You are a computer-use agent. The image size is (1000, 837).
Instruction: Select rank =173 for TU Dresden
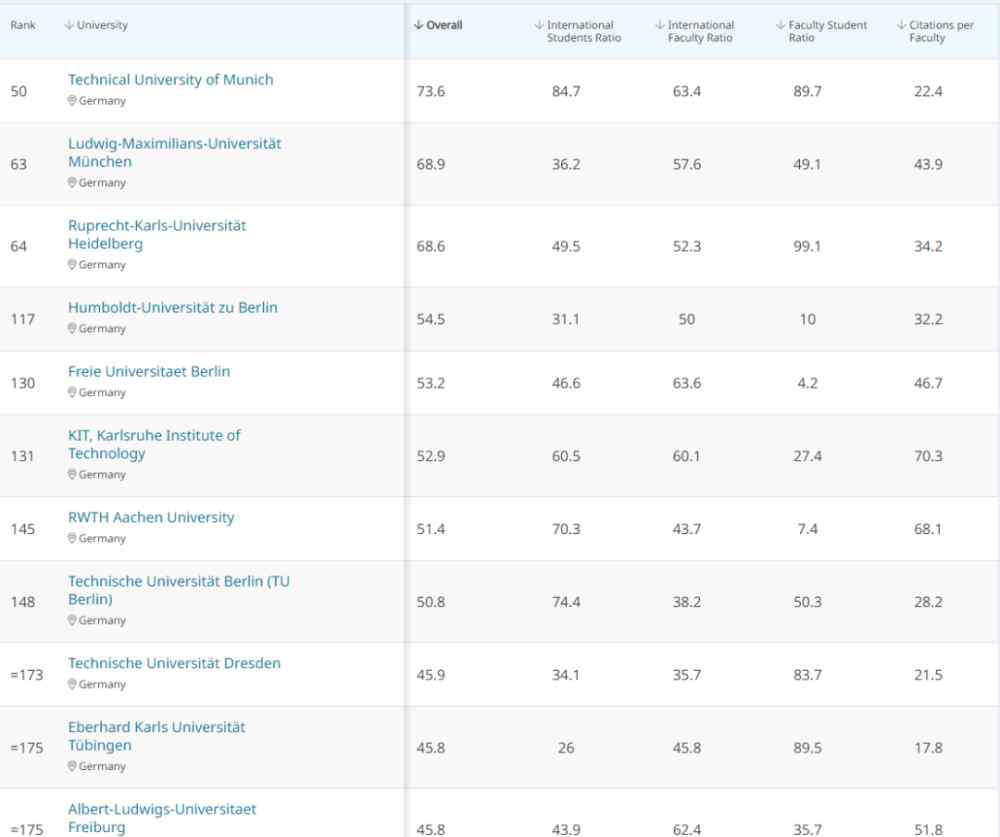[27, 675]
